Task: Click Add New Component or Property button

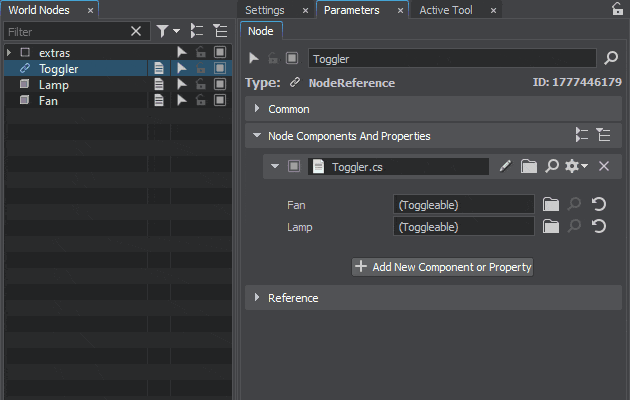Action: click(x=442, y=267)
